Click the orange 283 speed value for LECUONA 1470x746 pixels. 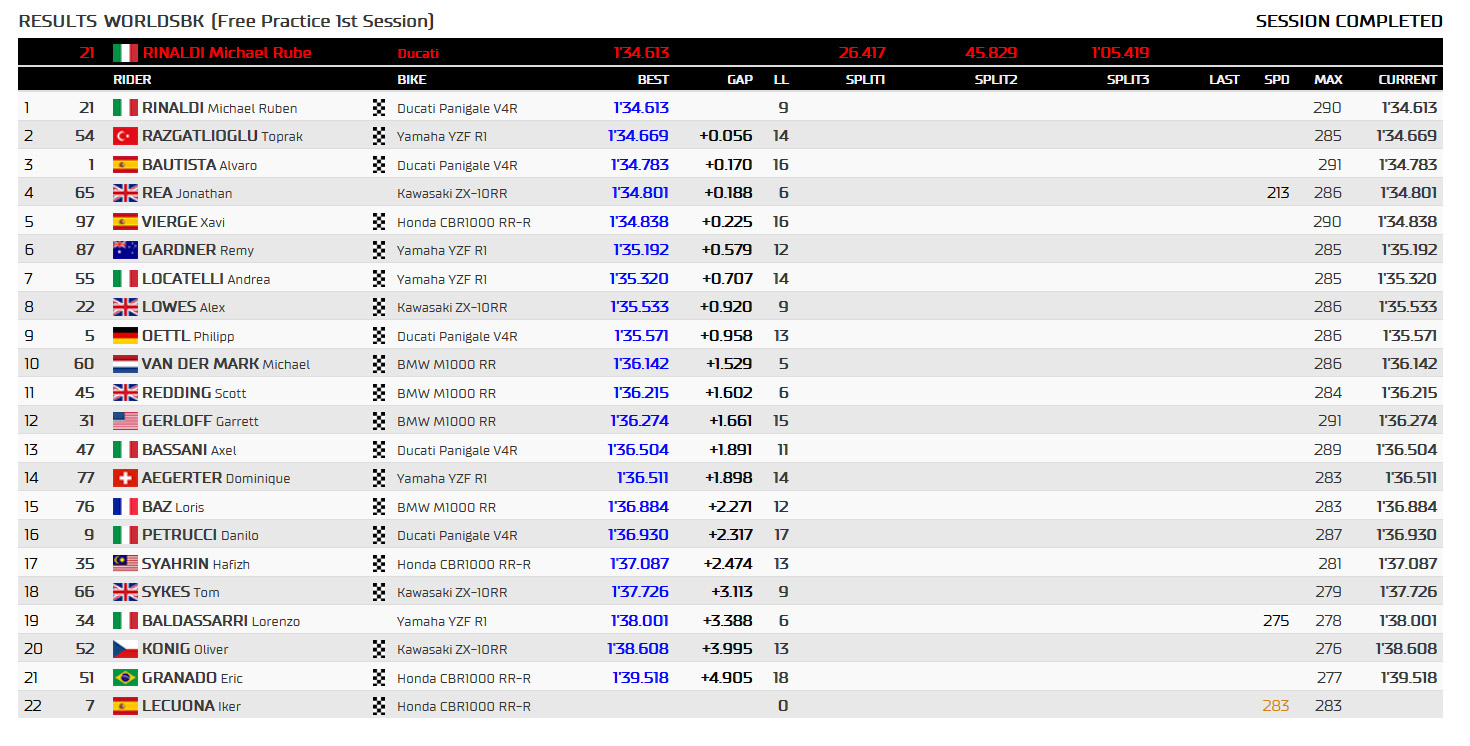1276,706
